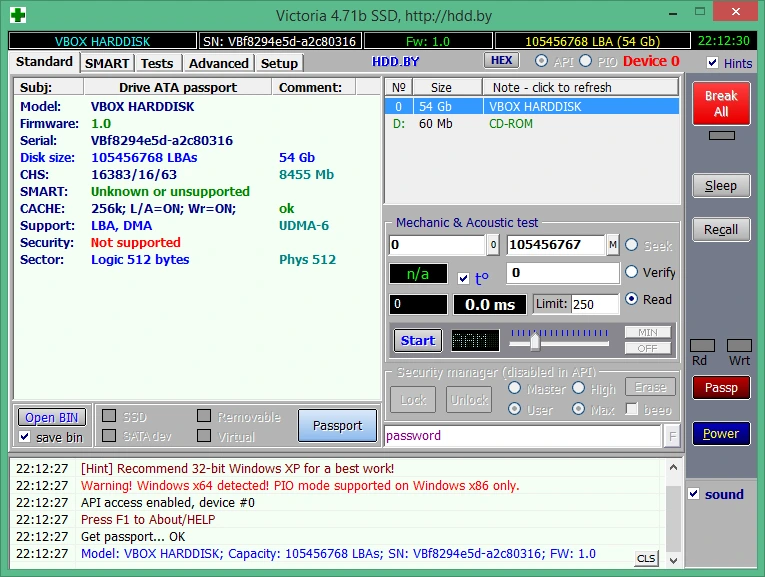Click the Unlock button
Image resolution: width=765 pixels, height=577 pixels.
click(x=469, y=400)
